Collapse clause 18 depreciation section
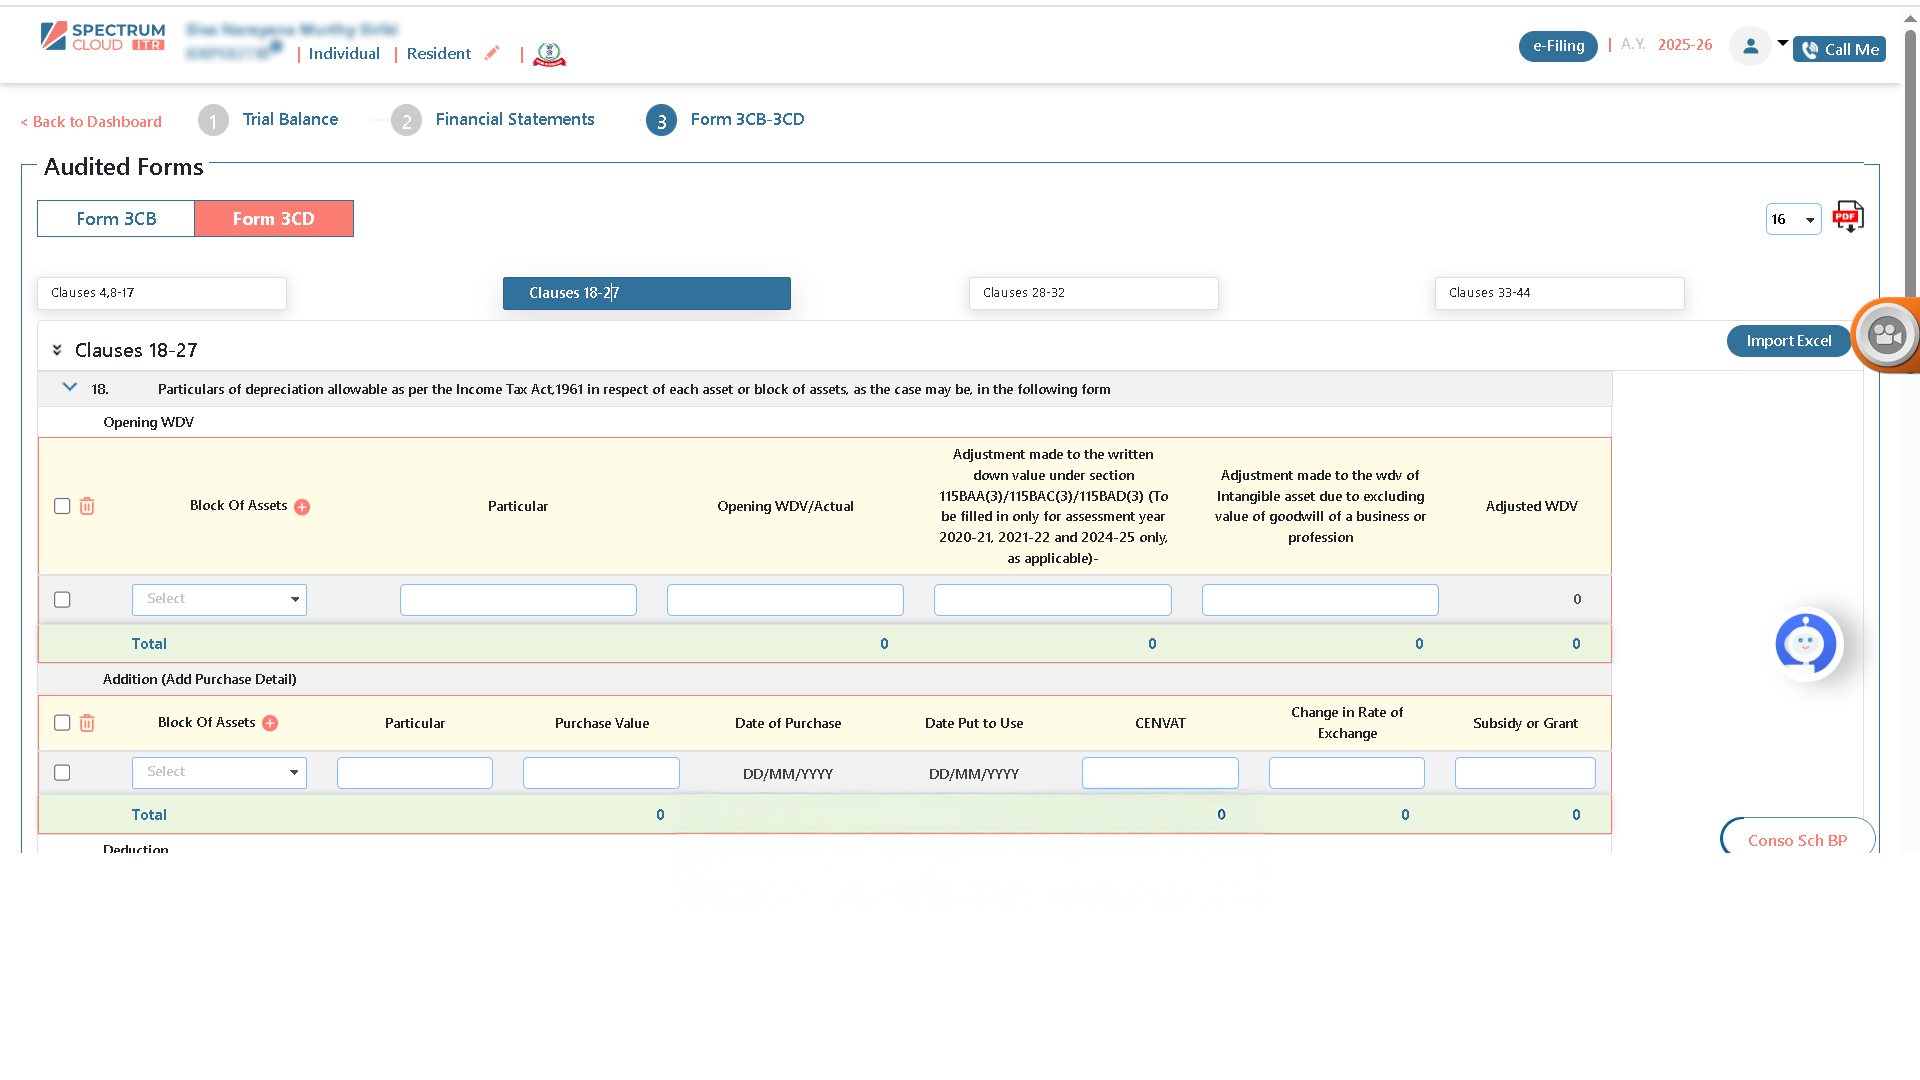 [69, 387]
